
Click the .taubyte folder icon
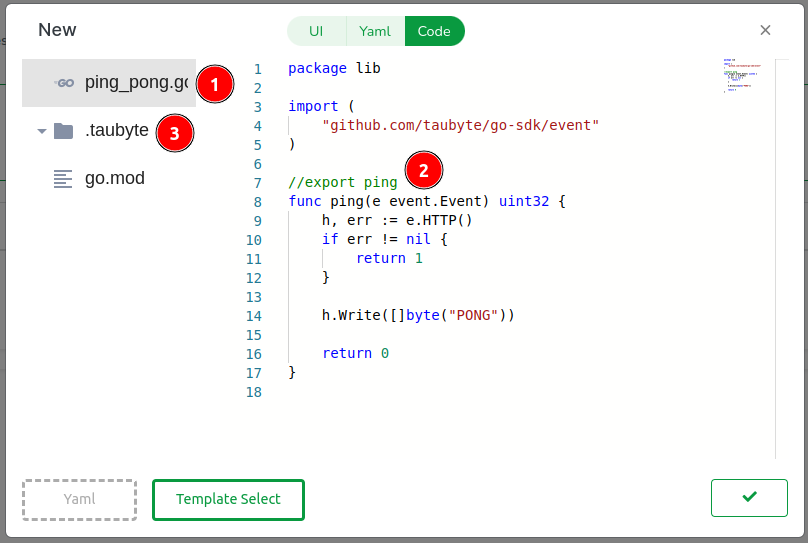click(64, 131)
